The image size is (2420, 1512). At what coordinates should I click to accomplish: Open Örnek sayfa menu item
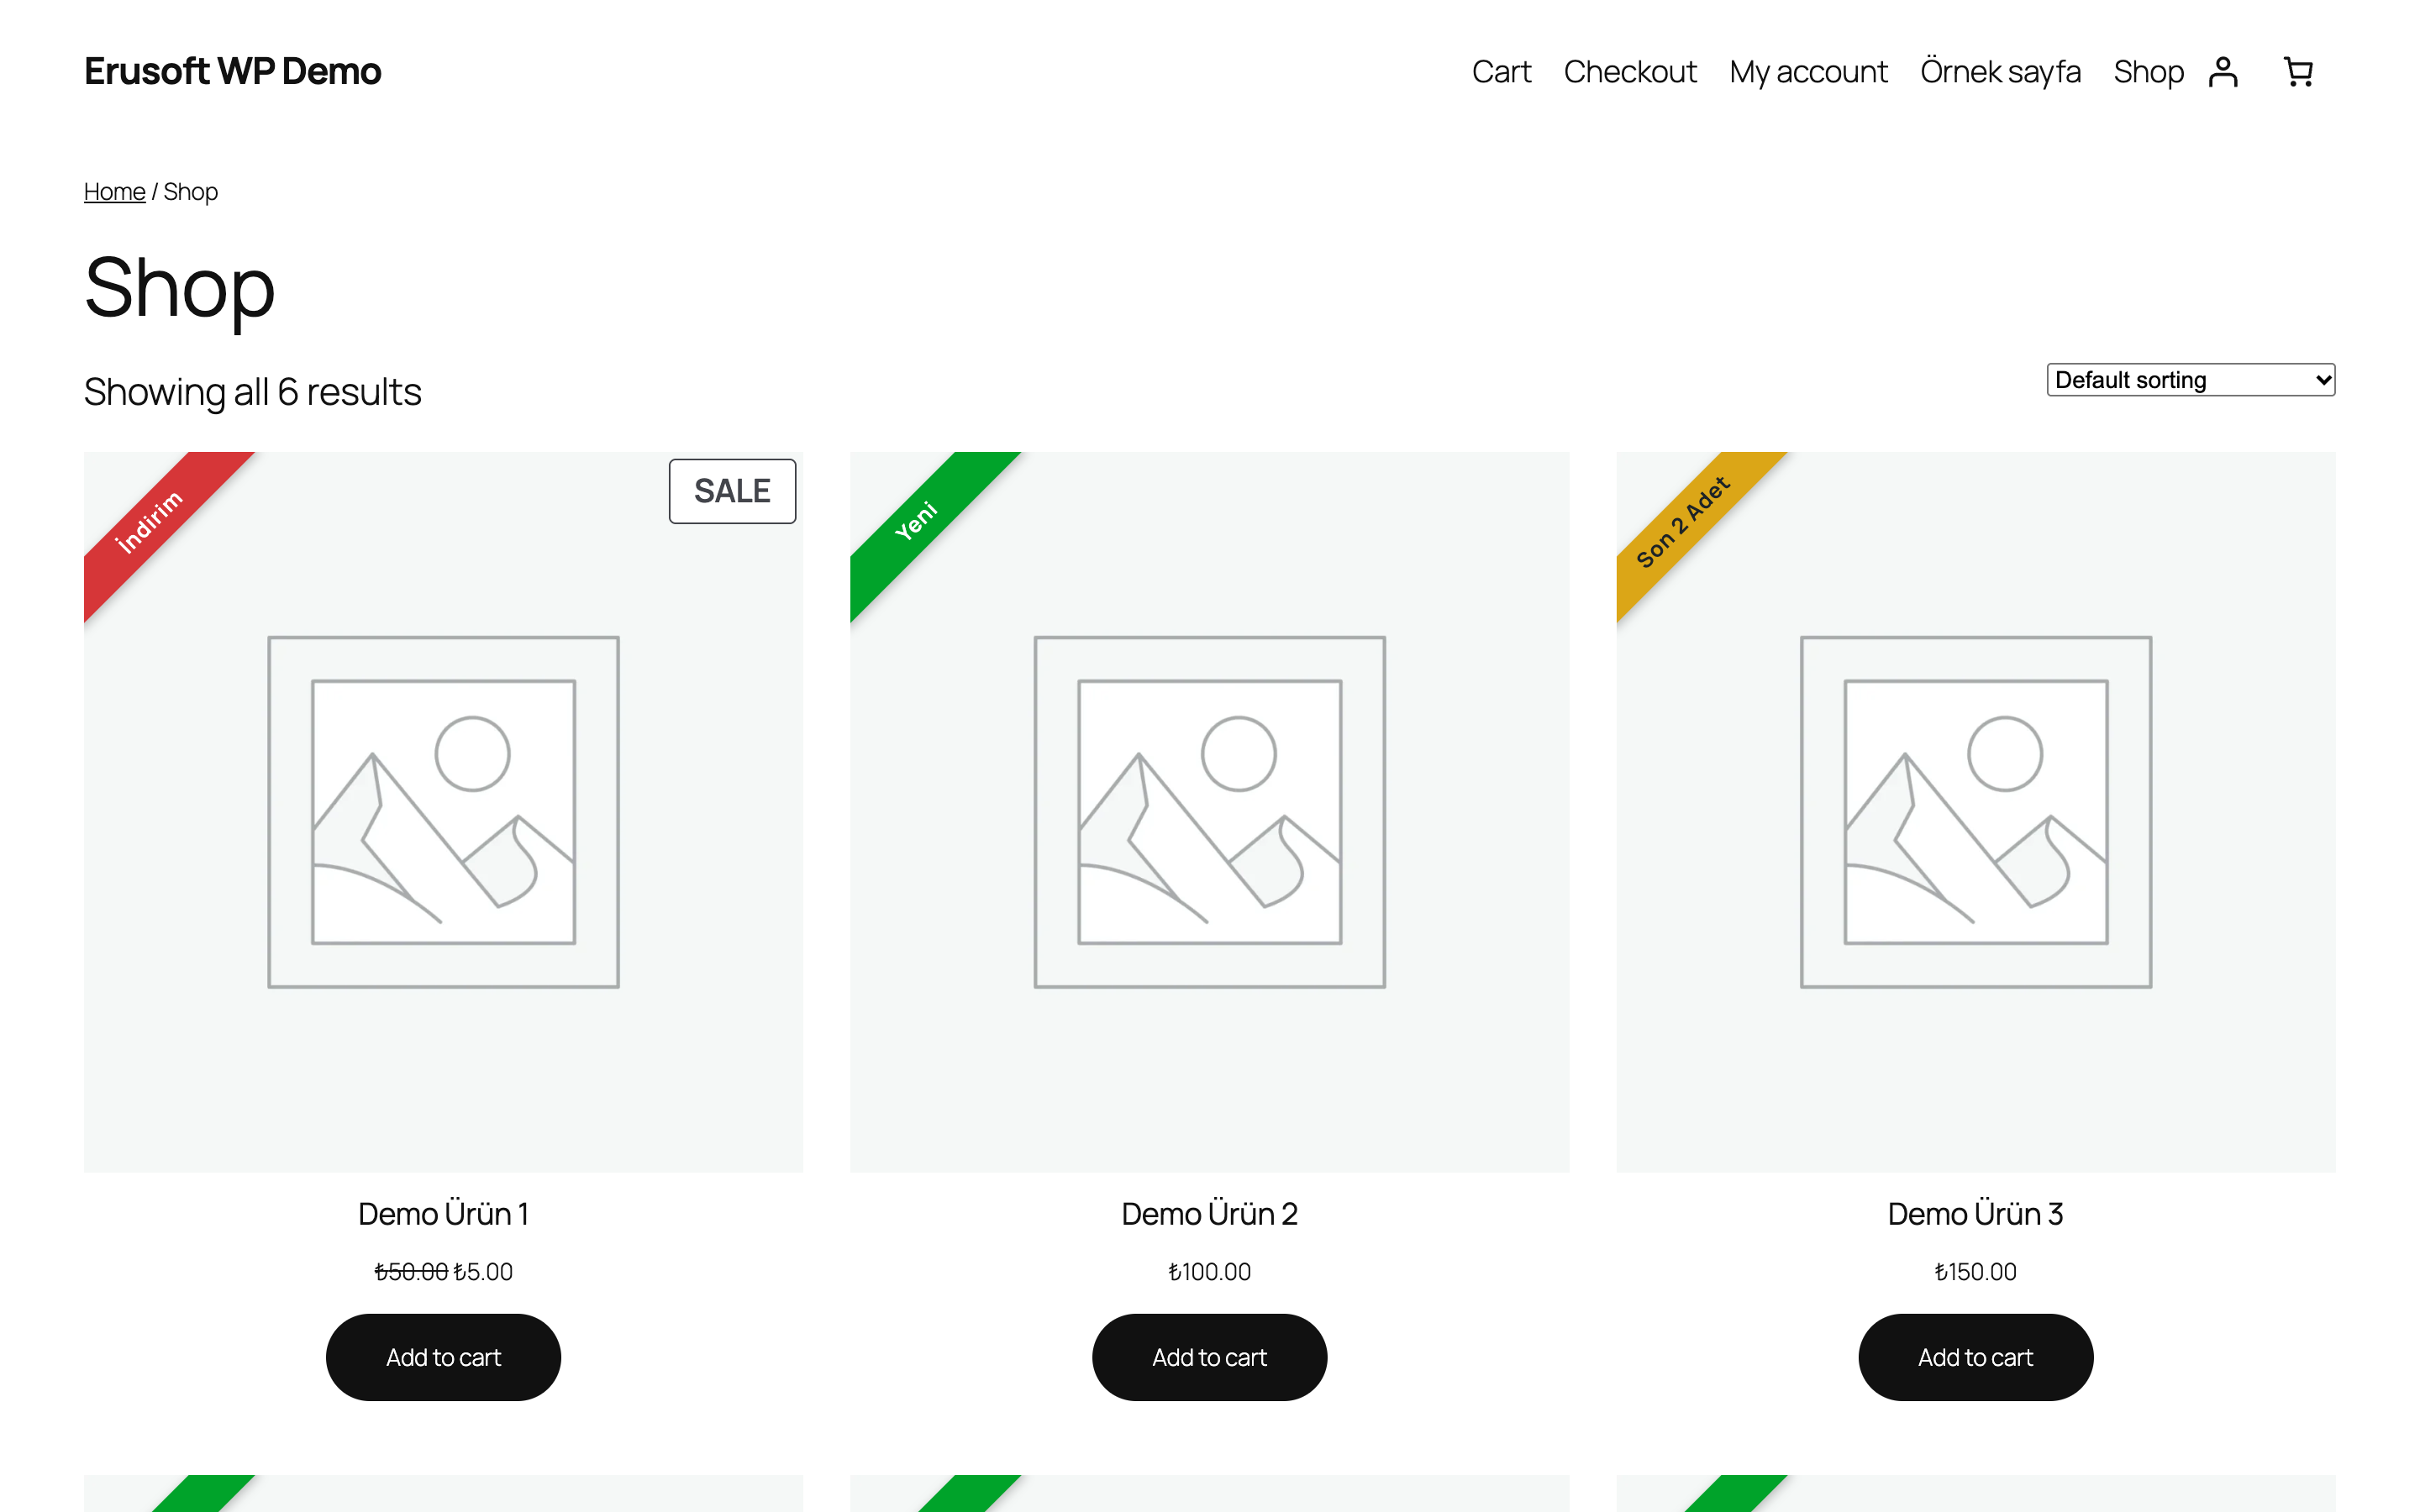click(x=2000, y=72)
